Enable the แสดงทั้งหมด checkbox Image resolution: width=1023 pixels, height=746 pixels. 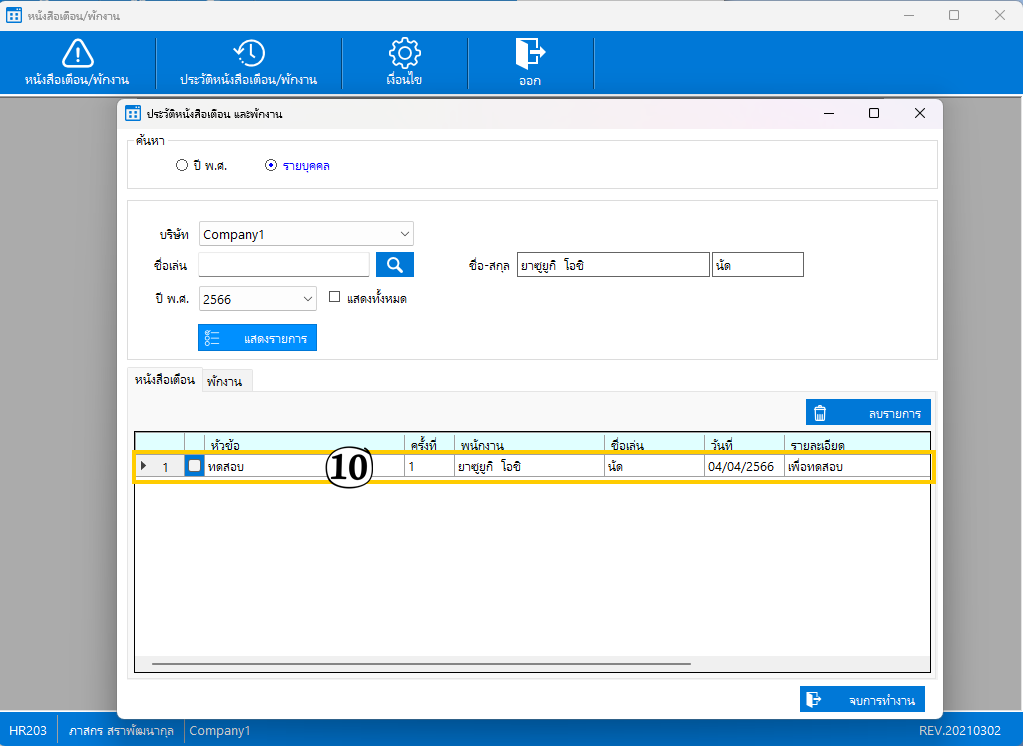tap(335, 297)
